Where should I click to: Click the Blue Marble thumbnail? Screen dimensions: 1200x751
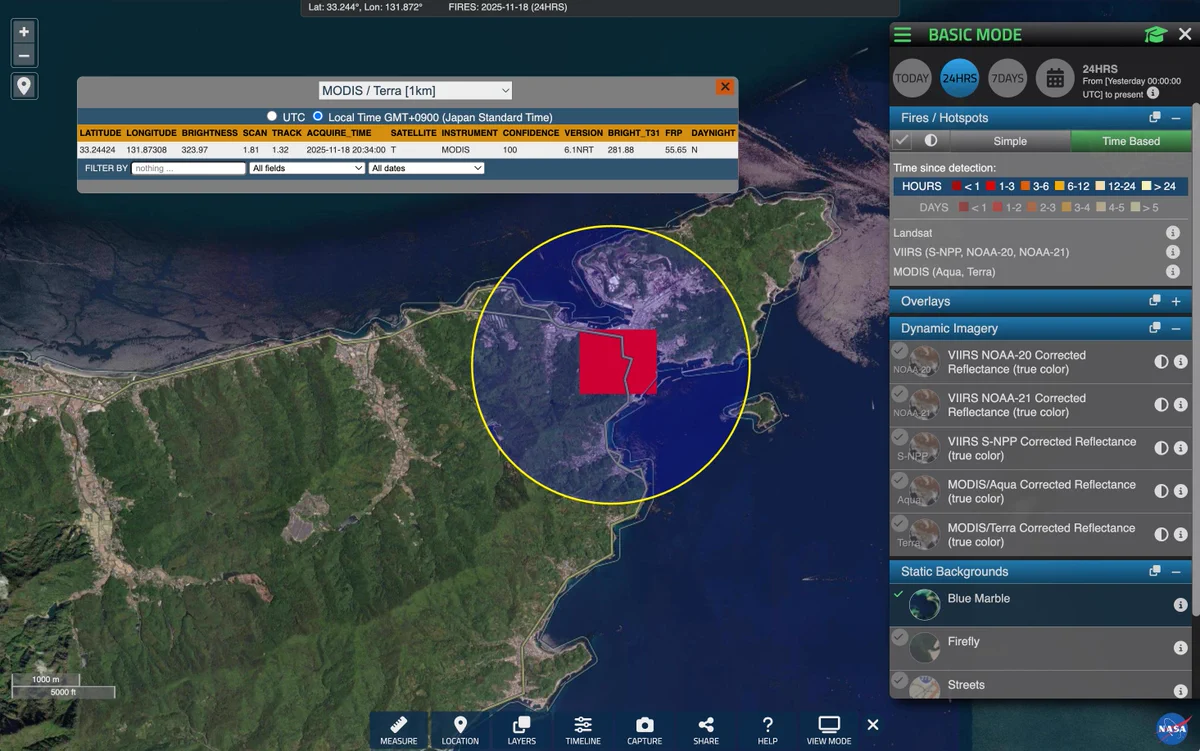[924, 604]
